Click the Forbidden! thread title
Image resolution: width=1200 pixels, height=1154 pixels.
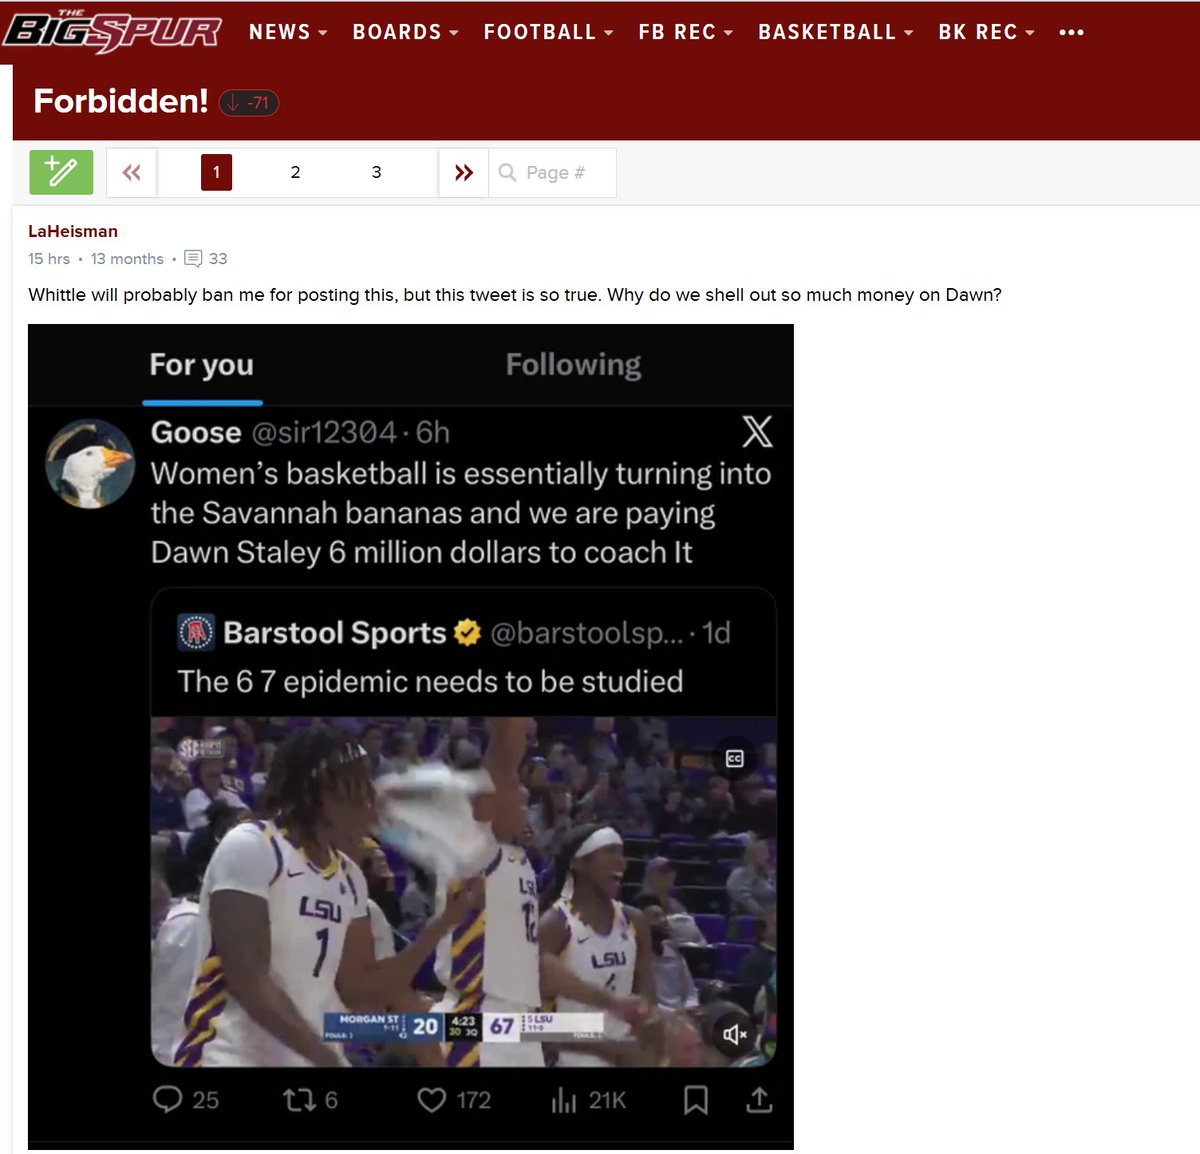121,101
